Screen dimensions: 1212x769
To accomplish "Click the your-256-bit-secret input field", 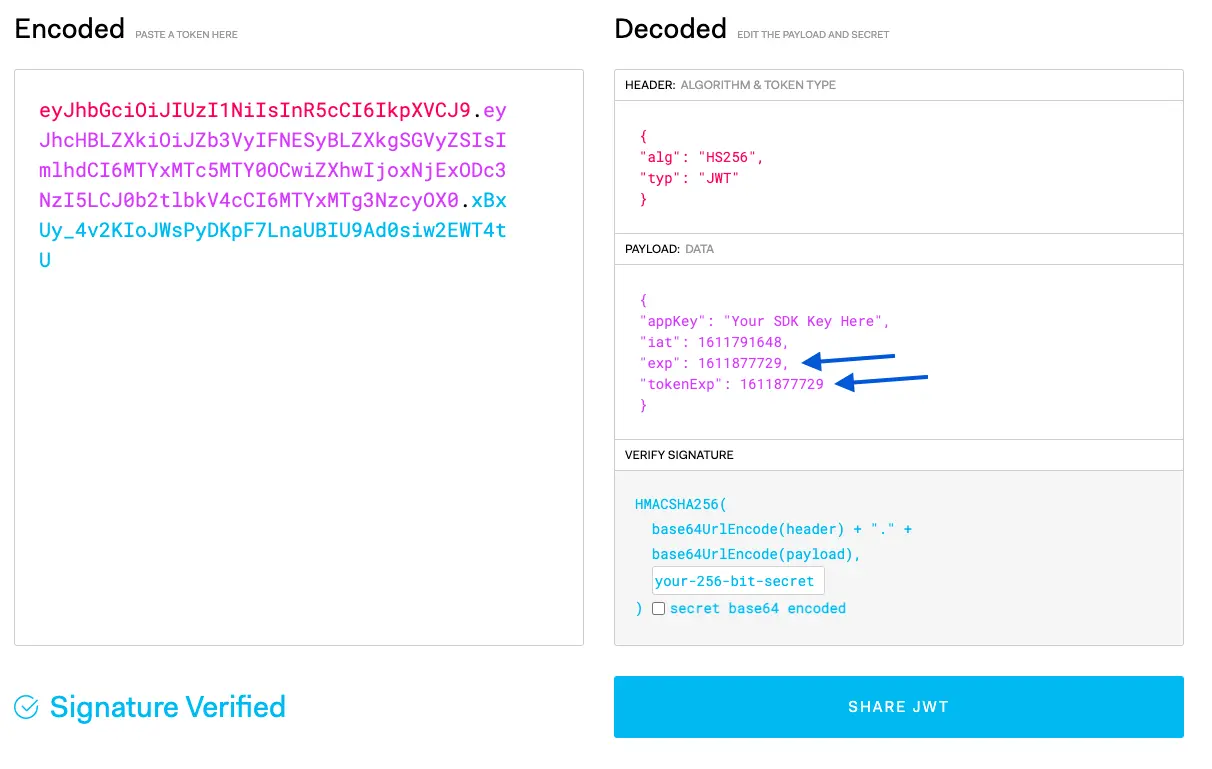I will (737, 580).
